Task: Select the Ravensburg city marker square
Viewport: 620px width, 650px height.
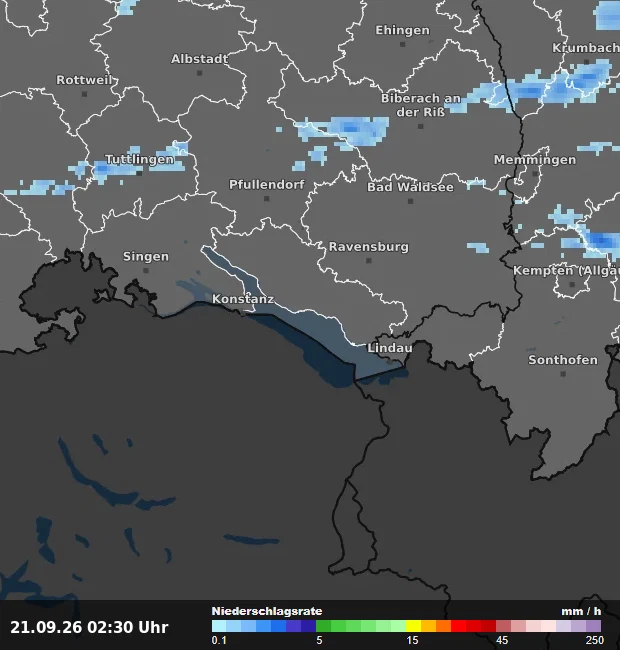Action: click(368, 261)
